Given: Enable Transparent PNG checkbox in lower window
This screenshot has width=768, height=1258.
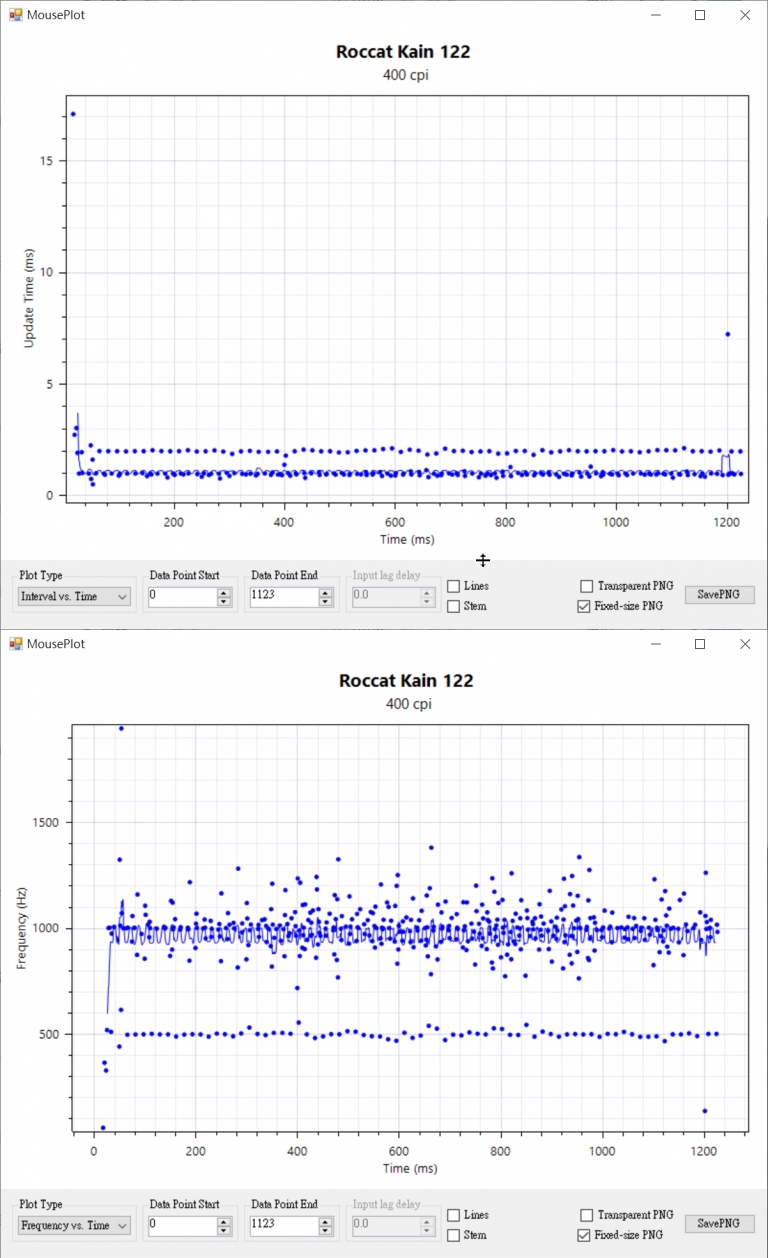Looking at the screenshot, I should pyautogui.click(x=587, y=1215).
